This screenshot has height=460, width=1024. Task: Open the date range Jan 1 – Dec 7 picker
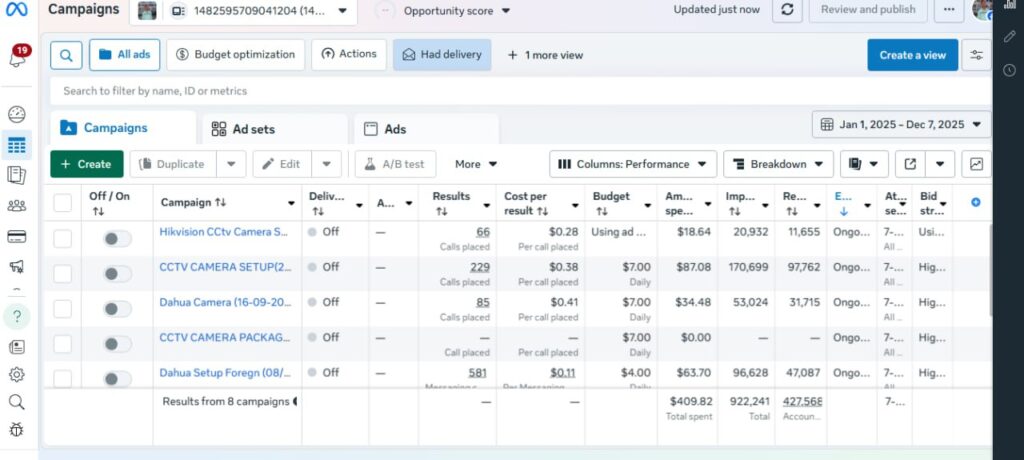coord(901,125)
